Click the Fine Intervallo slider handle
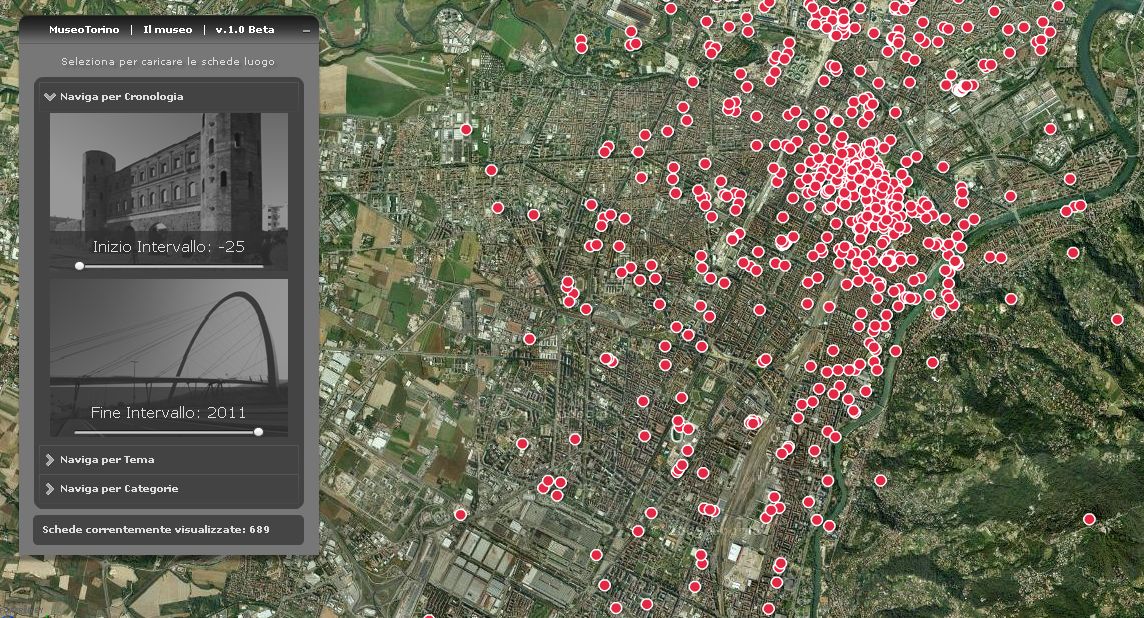 [x=258, y=432]
